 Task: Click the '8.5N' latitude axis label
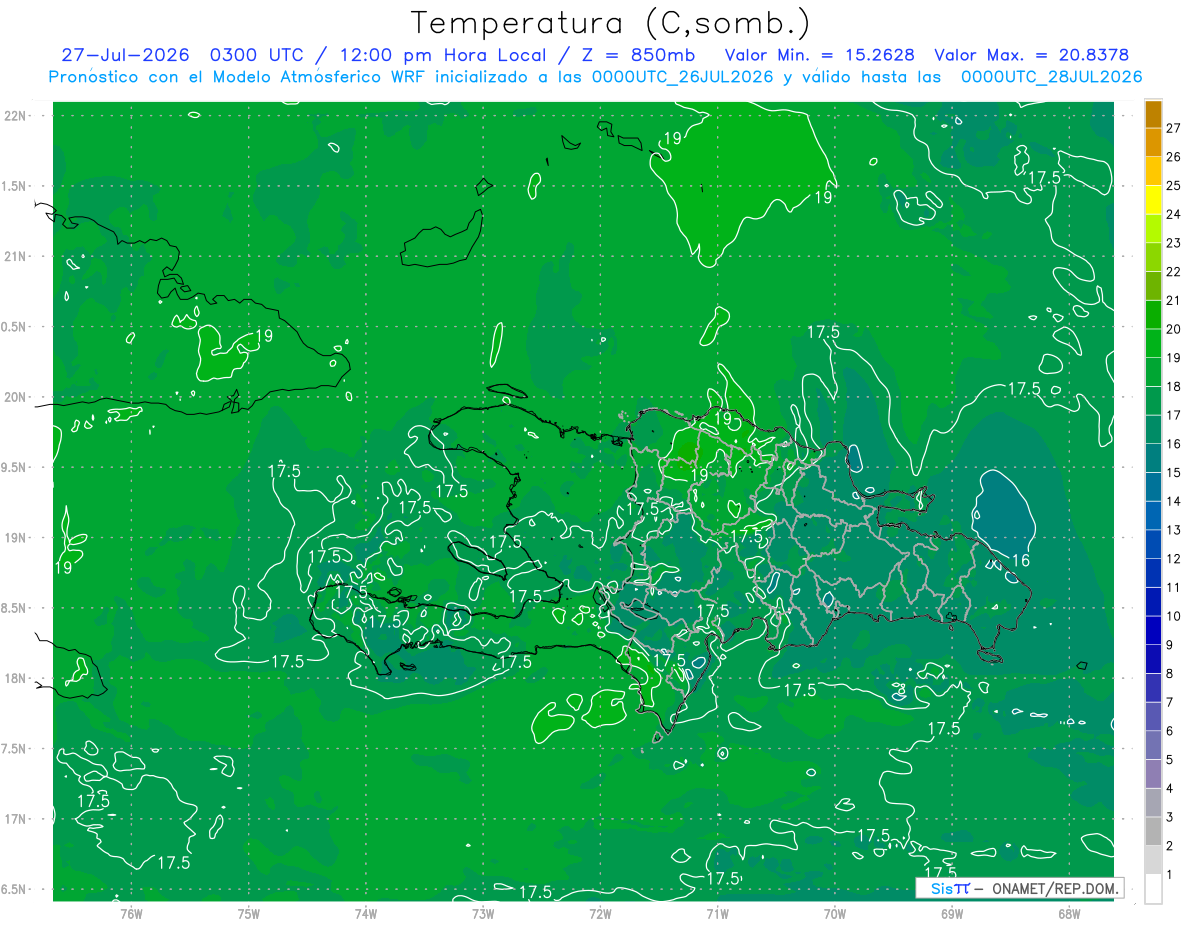click(15, 608)
